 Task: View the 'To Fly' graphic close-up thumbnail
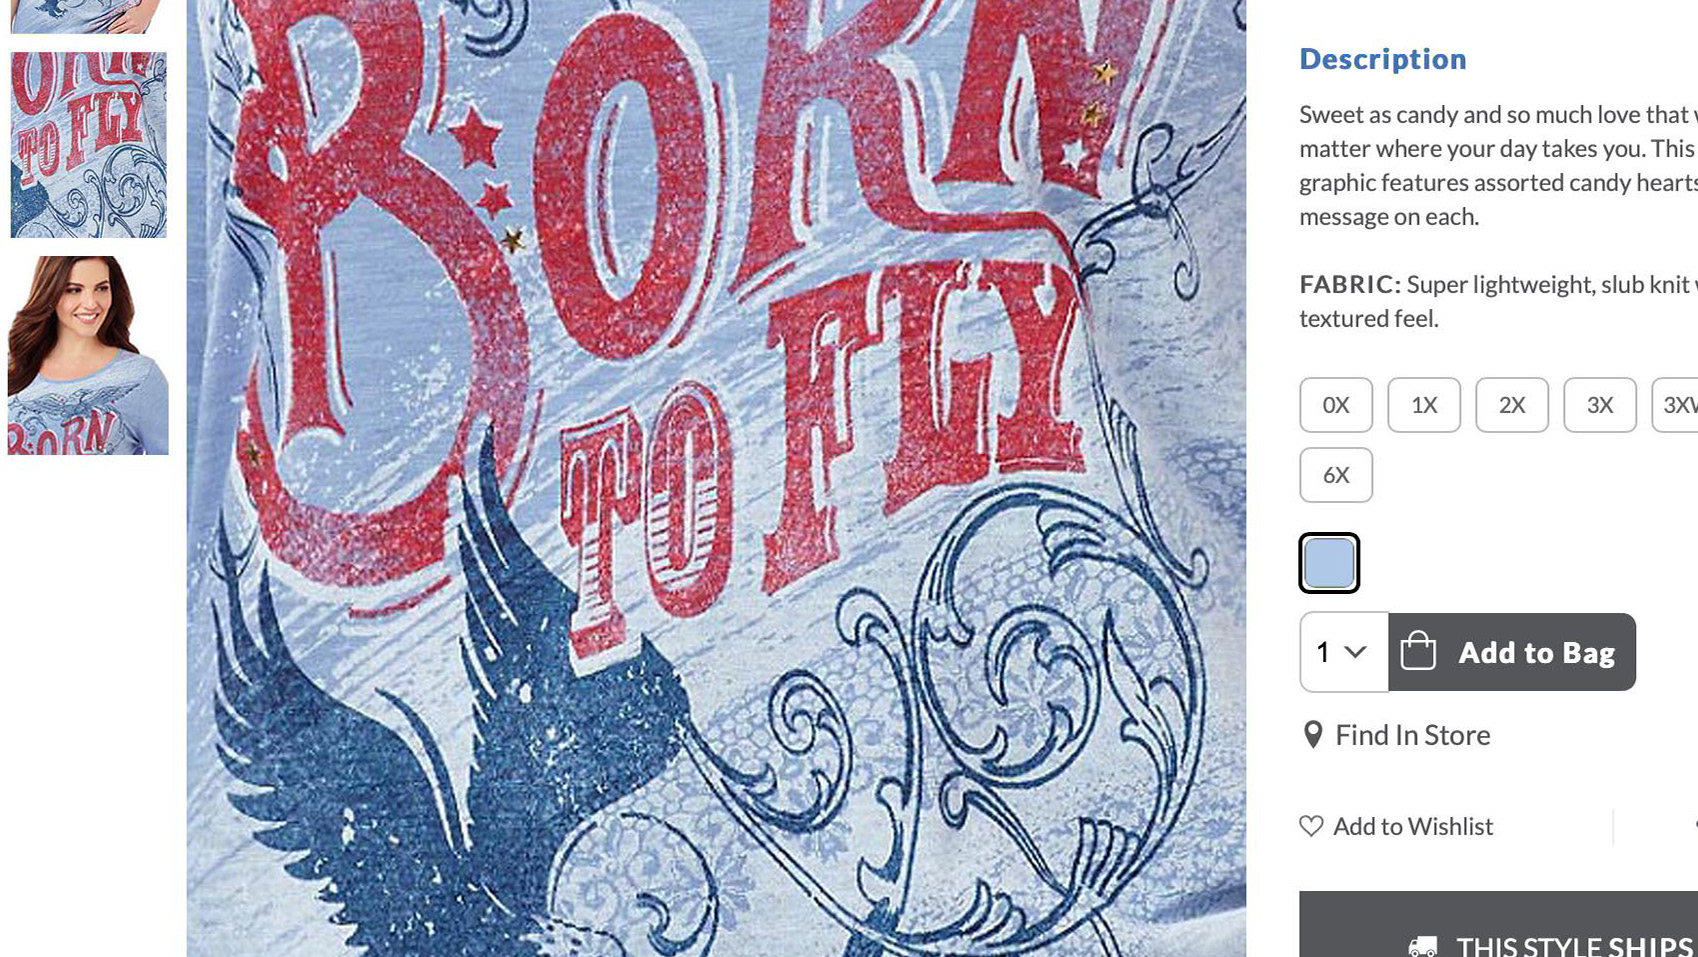[88, 145]
